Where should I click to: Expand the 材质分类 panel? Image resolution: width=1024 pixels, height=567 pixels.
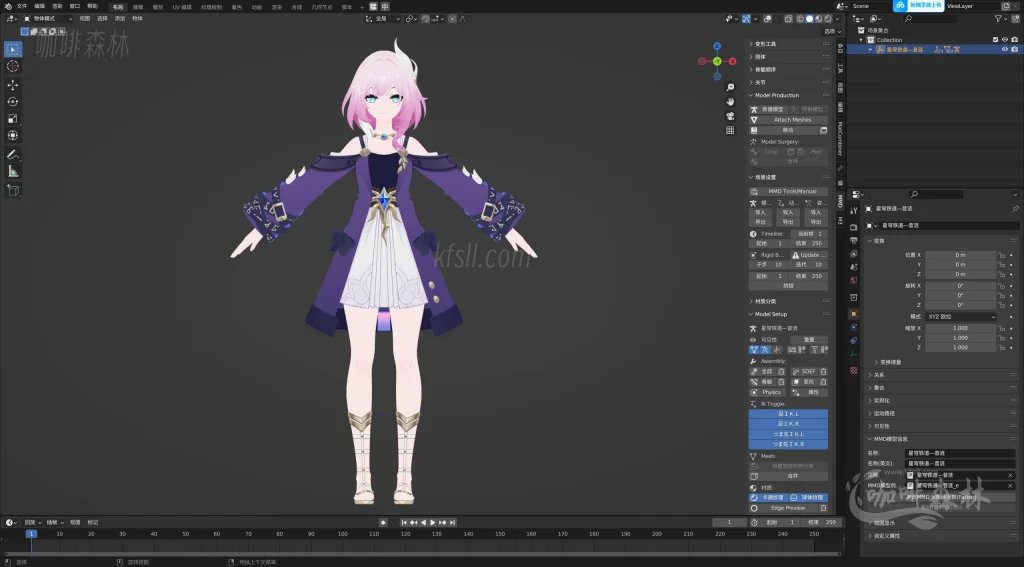(x=765, y=302)
